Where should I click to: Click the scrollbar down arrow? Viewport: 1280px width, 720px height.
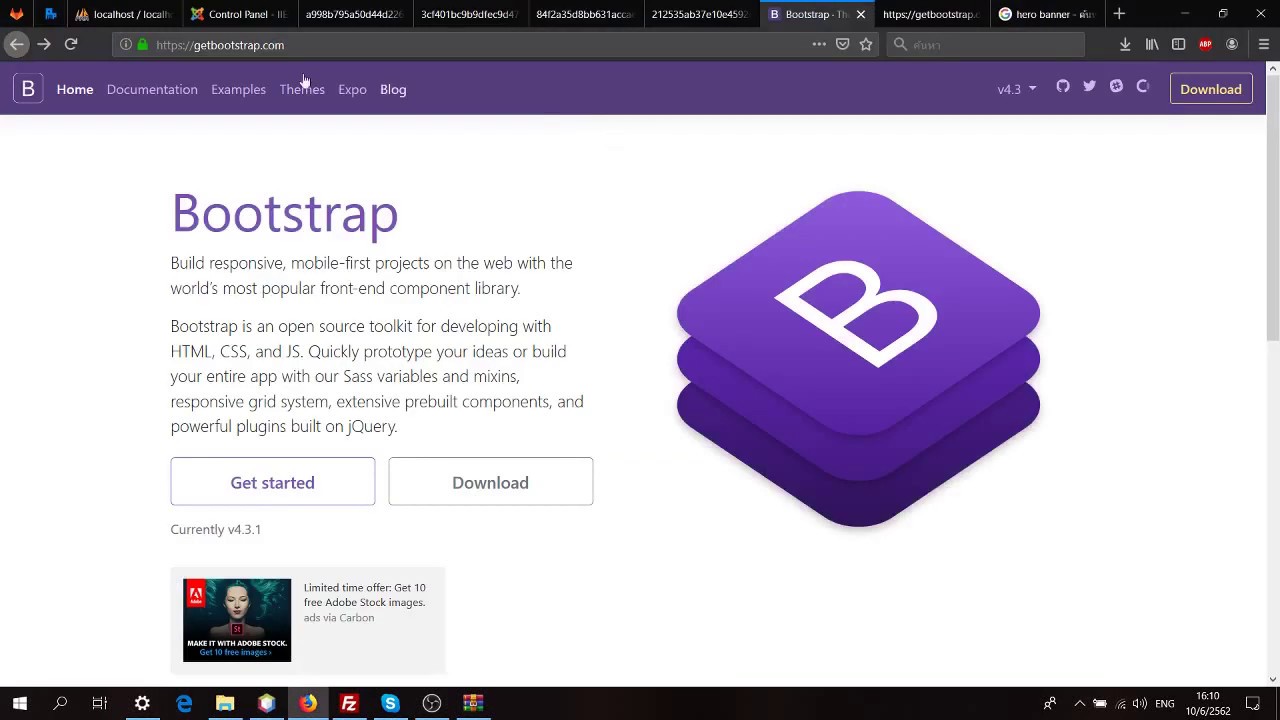pyautogui.click(x=1272, y=680)
